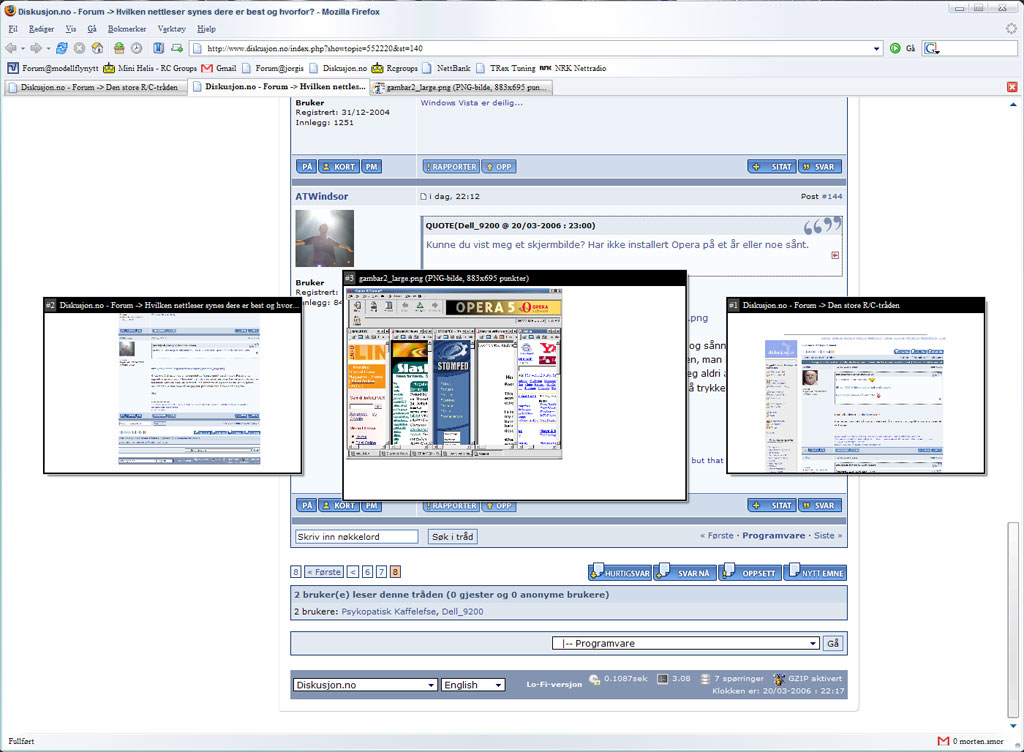Open ATWindsor's user profile link
The width and height of the screenshot is (1024, 752).
coord(321,196)
